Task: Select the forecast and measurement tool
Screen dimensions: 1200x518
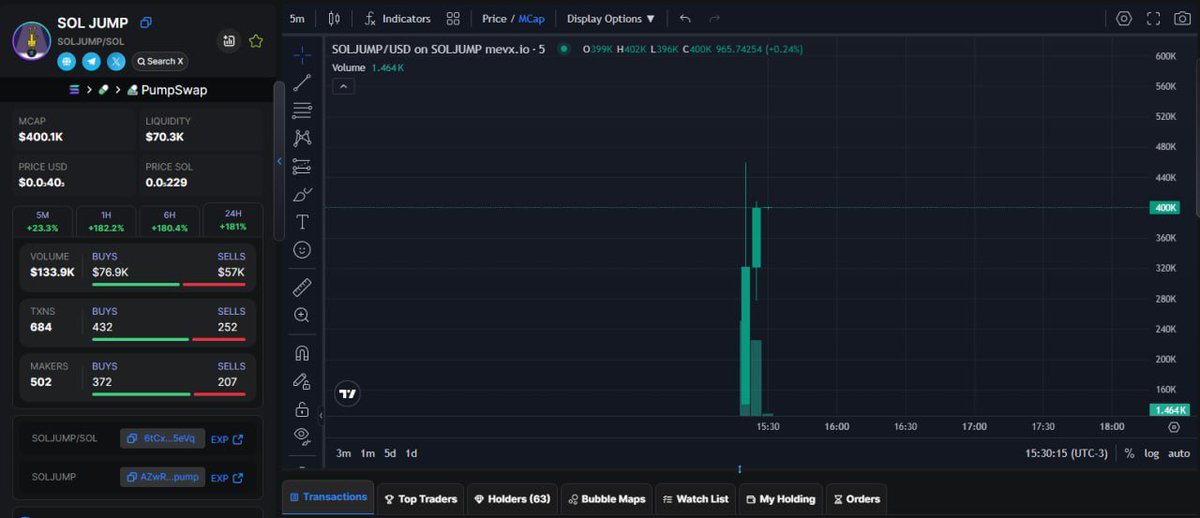Action: point(302,166)
